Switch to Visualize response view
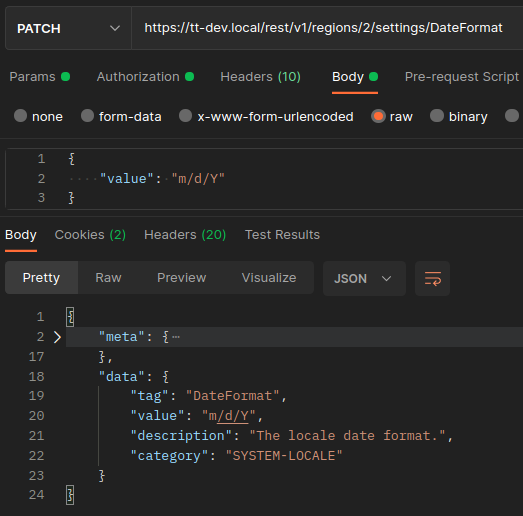This screenshot has width=523, height=516. [269, 278]
